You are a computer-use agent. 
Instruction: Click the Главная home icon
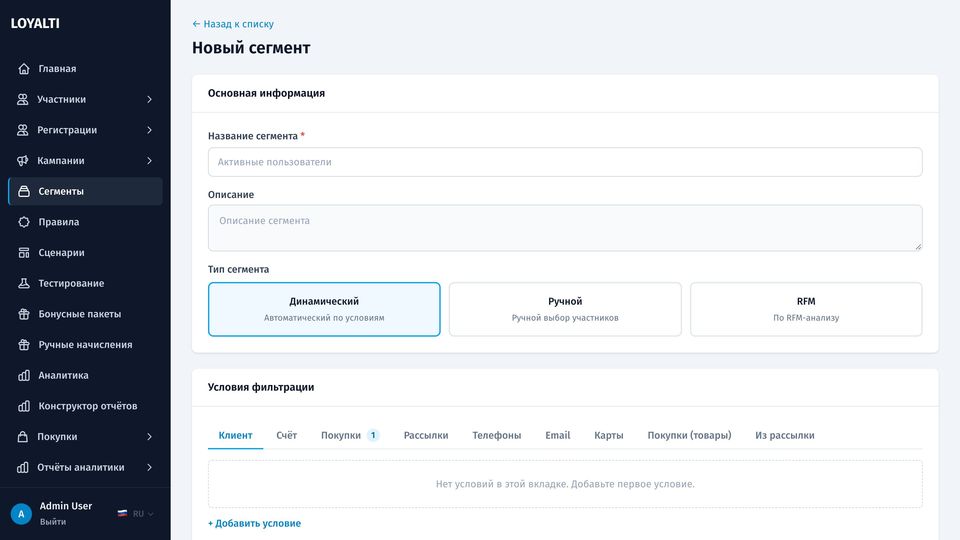click(24, 69)
